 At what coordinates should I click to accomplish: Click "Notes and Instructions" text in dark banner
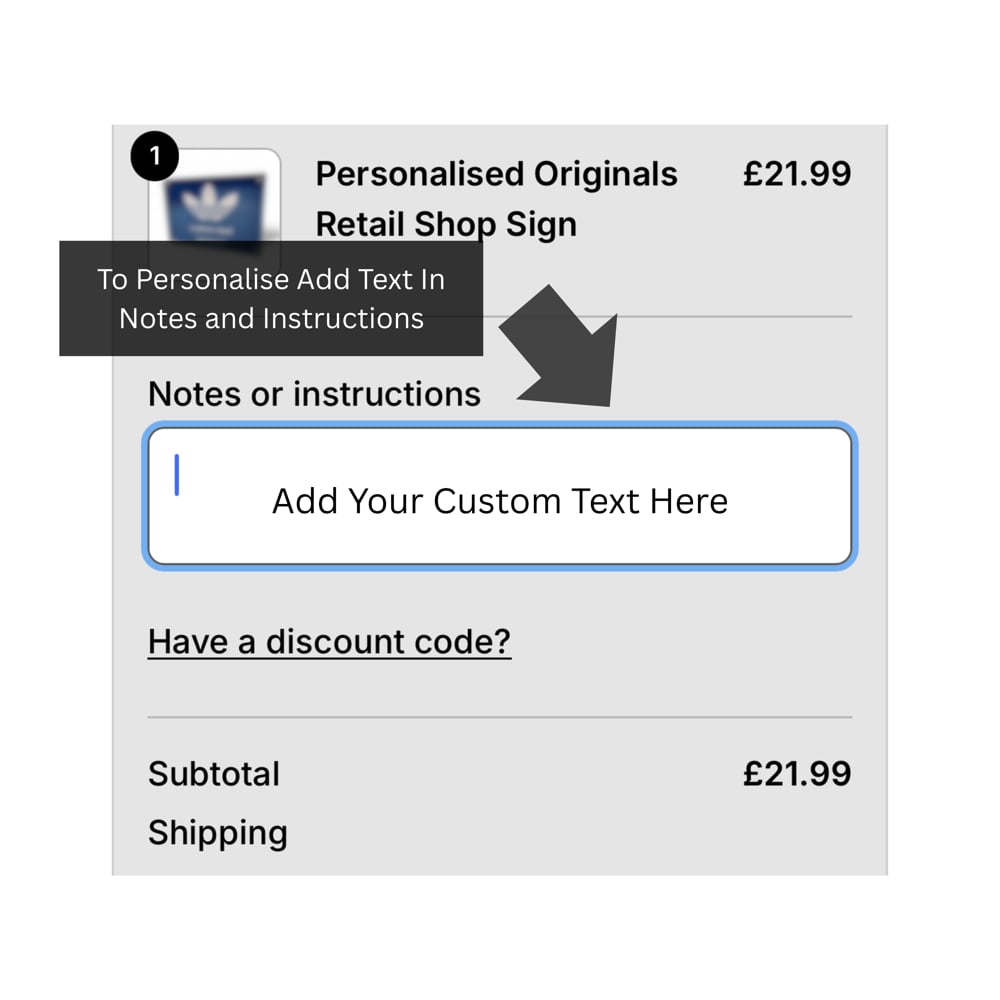click(x=271, y=318)
